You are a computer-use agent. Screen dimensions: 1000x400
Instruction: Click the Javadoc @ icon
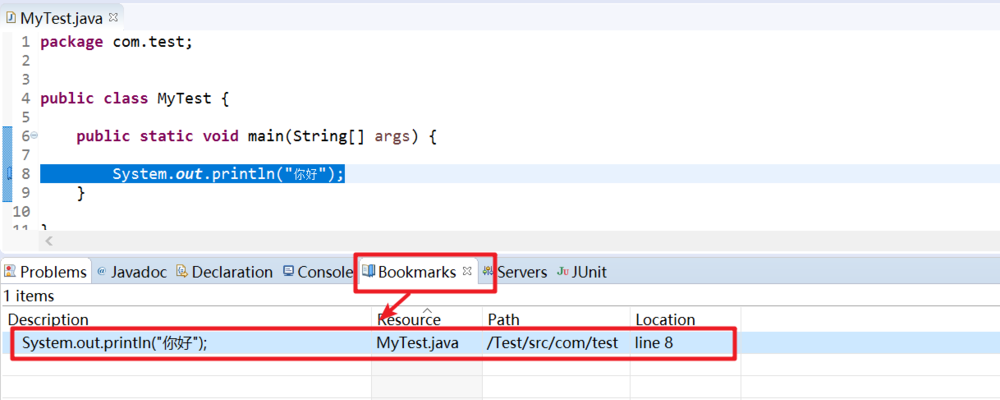[x=101, y=272]
